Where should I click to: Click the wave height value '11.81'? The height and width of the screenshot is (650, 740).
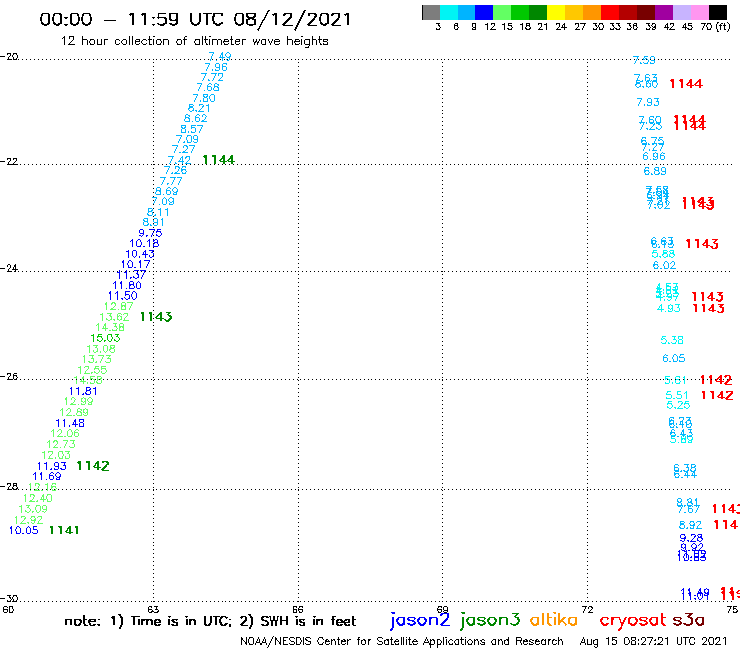click(83, 391)
